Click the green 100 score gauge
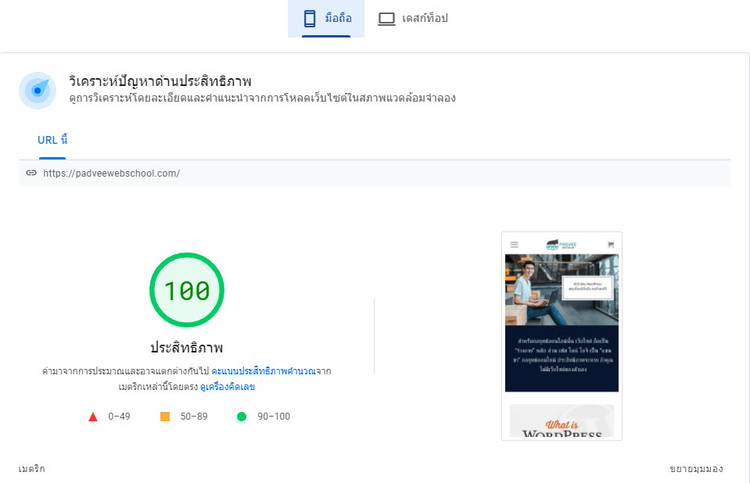 click(x=187, y=291)
